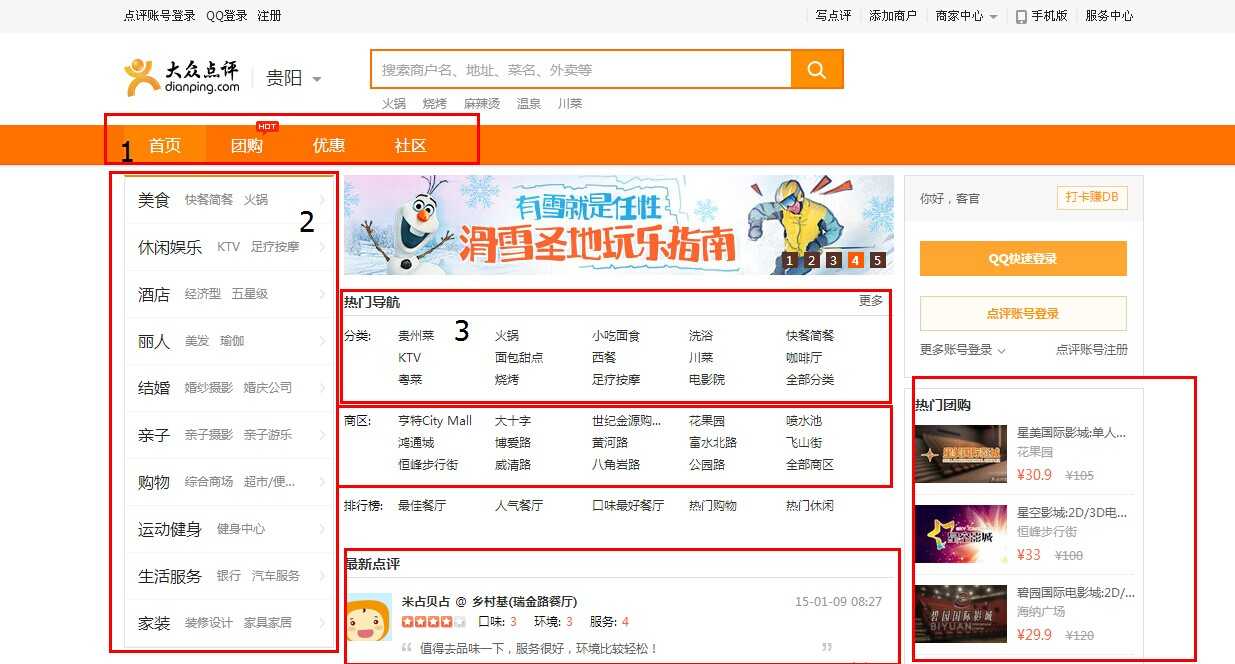Open the 团购 navigation tab
Viewport: 1235px width, 664px height.
(x=247, y=145)
